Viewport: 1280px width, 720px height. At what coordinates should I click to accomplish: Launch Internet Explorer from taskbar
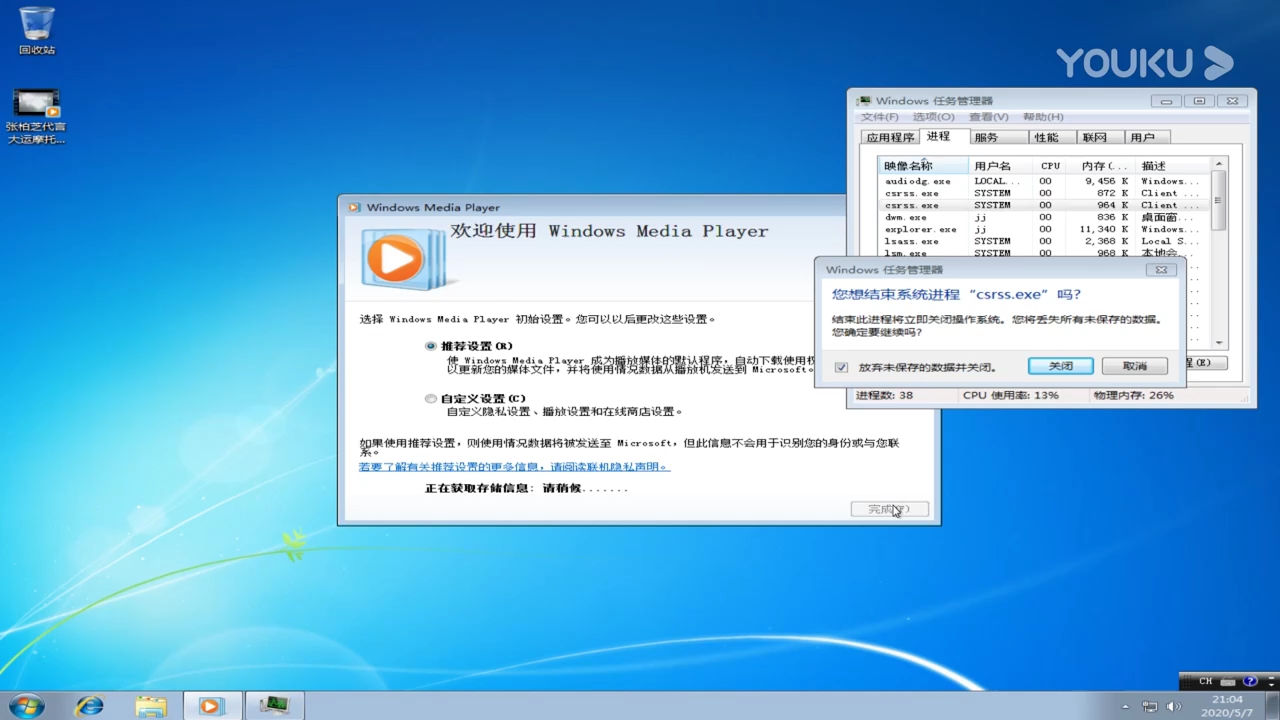click(90, 705)
